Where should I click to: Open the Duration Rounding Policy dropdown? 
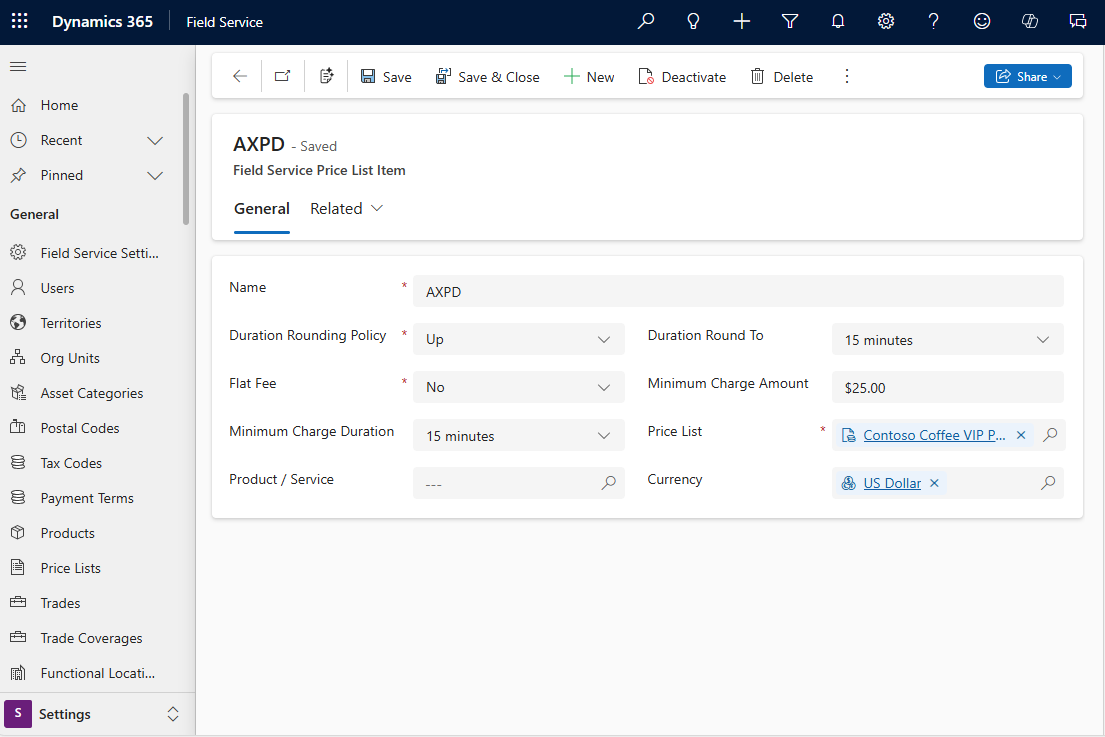518,339
